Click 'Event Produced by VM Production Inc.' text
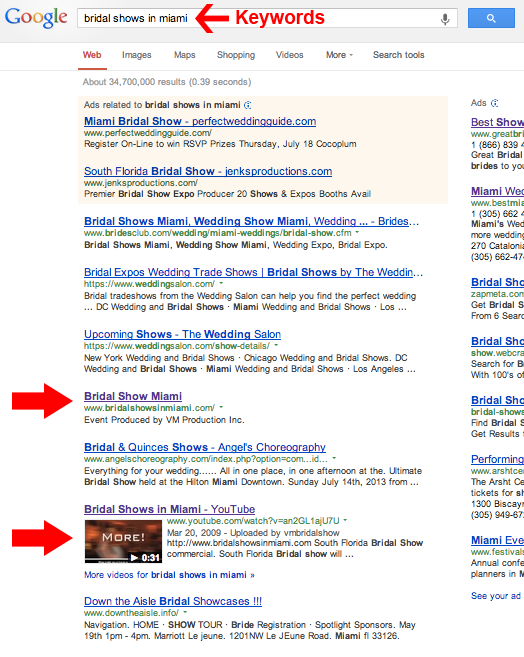The height and width of the screenshot is (657, 524). pyautogui.click(x=164, y=420)
